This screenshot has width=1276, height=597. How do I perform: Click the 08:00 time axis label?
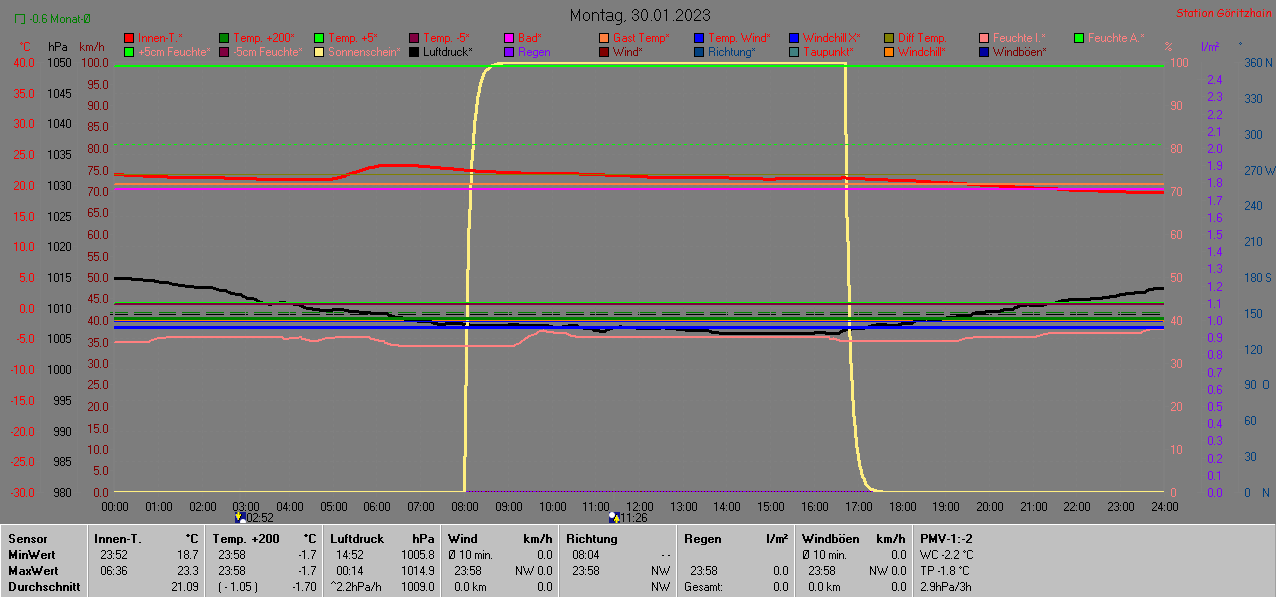pyautogui.click(x=465, y=507)
